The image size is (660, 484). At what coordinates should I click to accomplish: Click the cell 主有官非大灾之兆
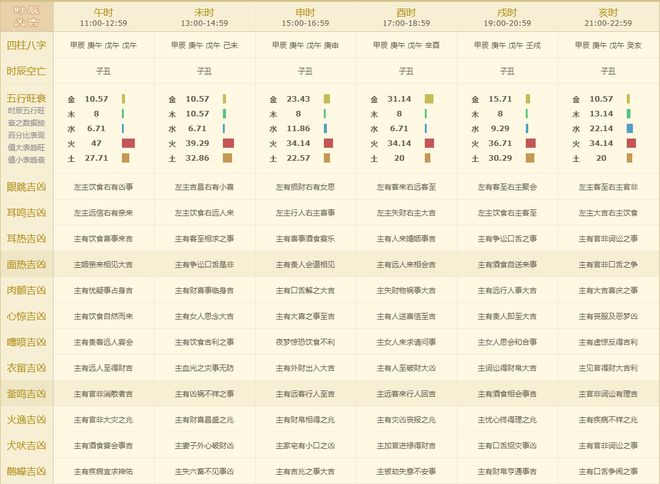tap(104, 420)
